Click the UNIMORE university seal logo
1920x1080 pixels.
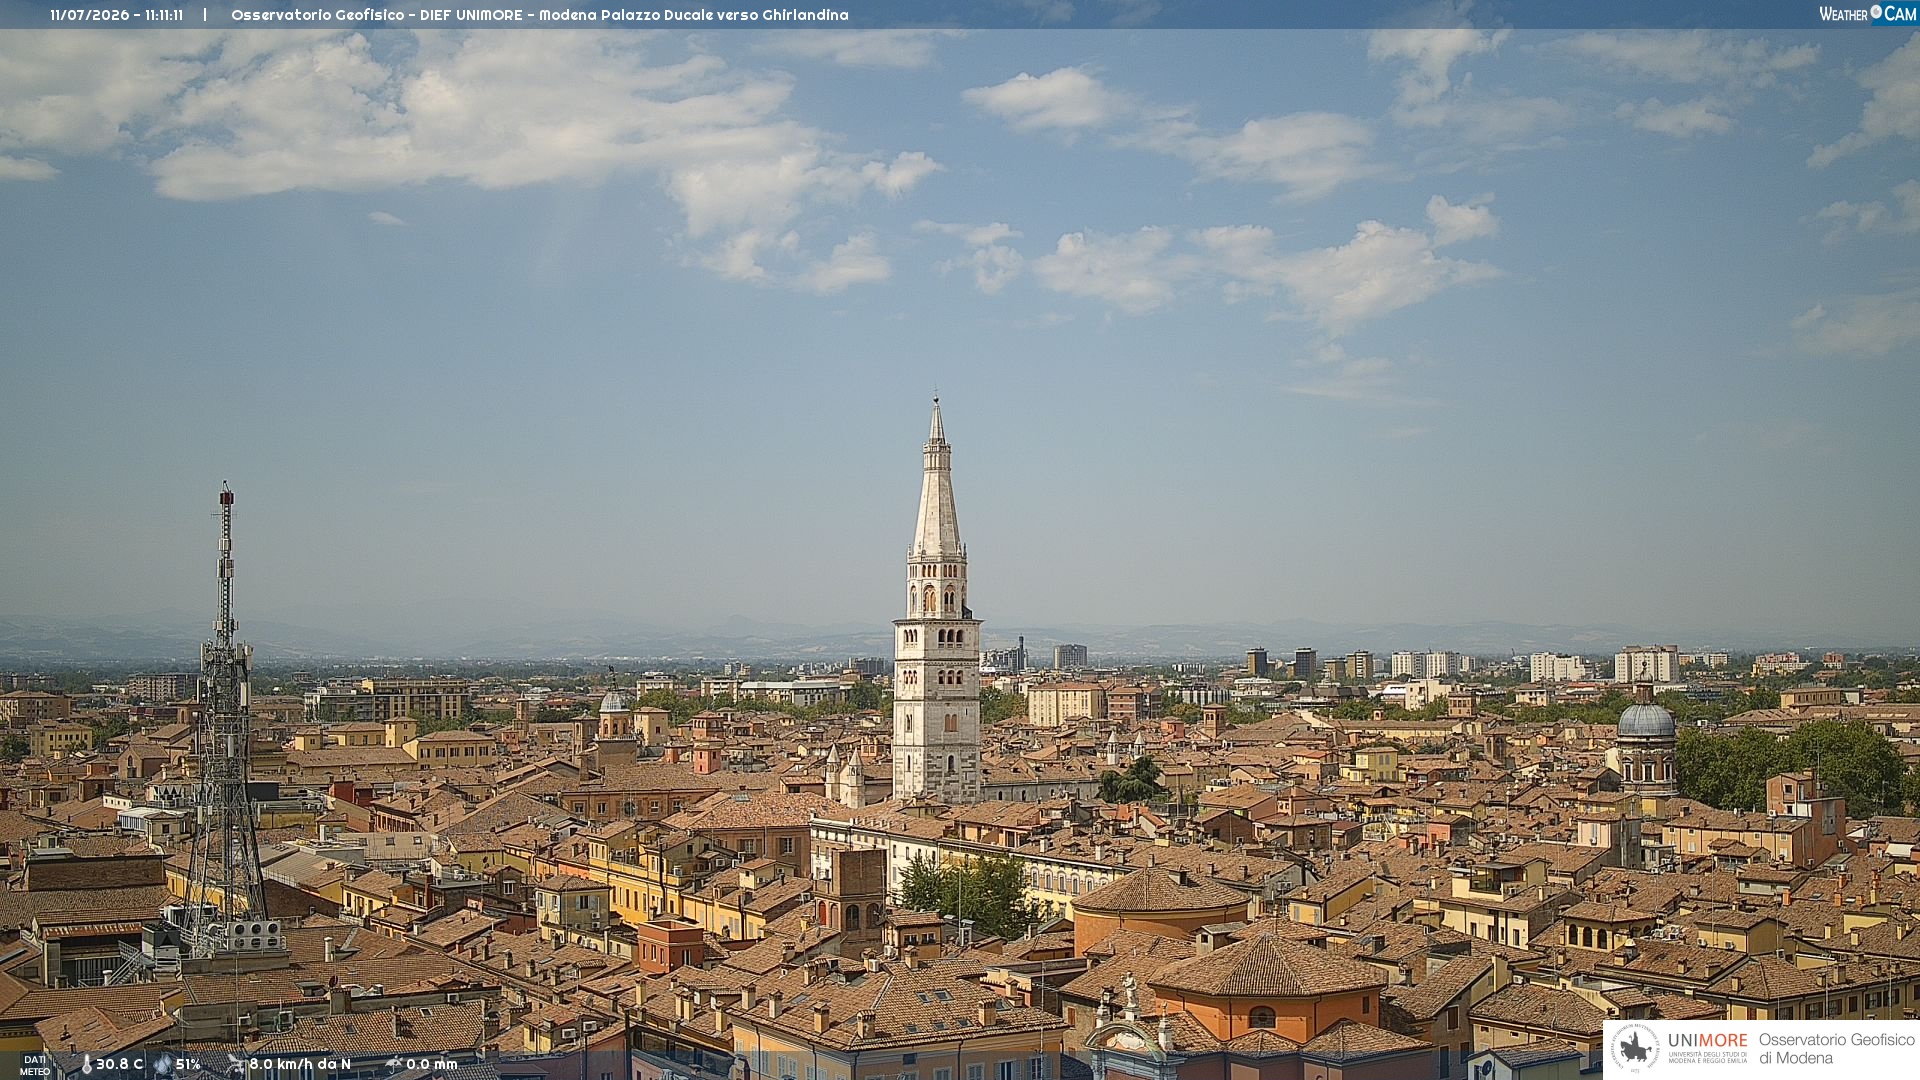click(1636, 1049)
